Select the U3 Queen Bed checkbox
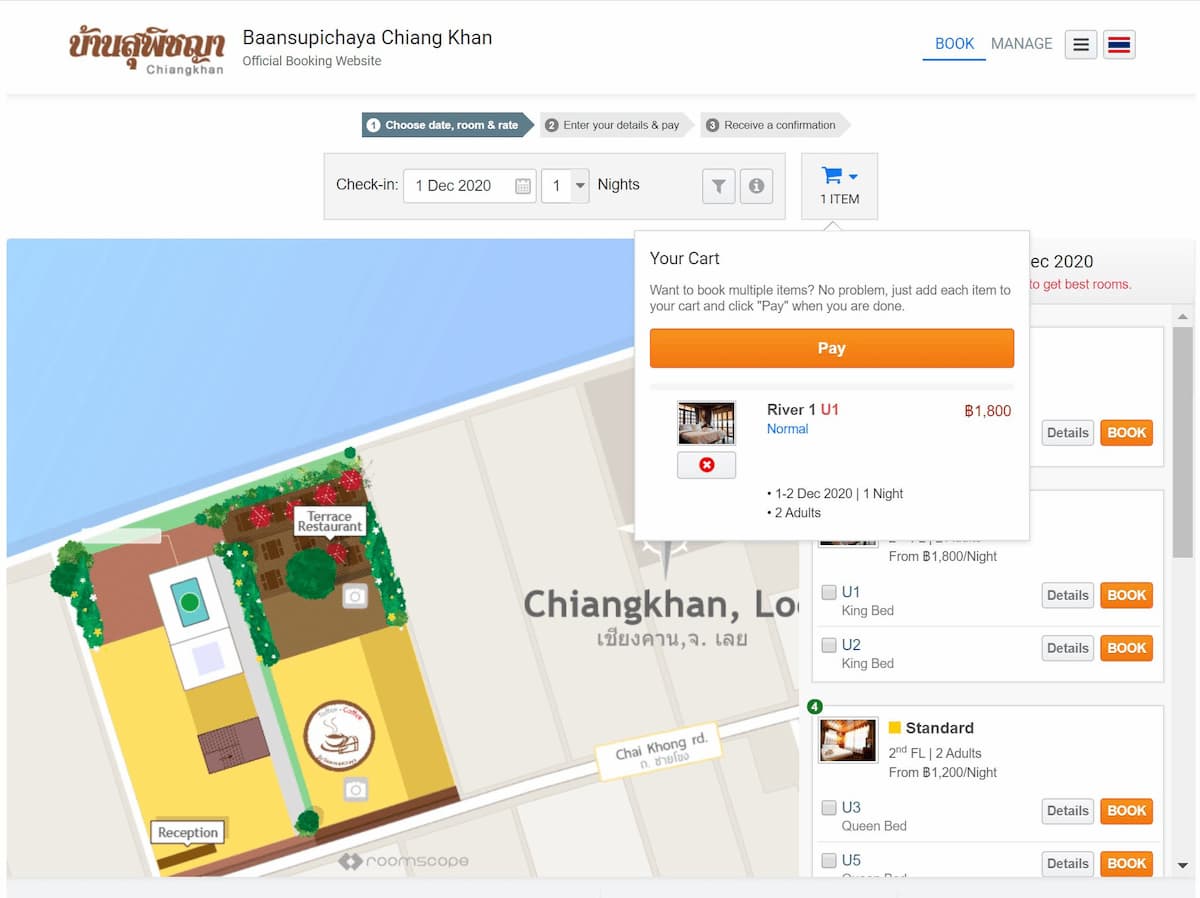The image size is (1200, 898). coord(828,807)
